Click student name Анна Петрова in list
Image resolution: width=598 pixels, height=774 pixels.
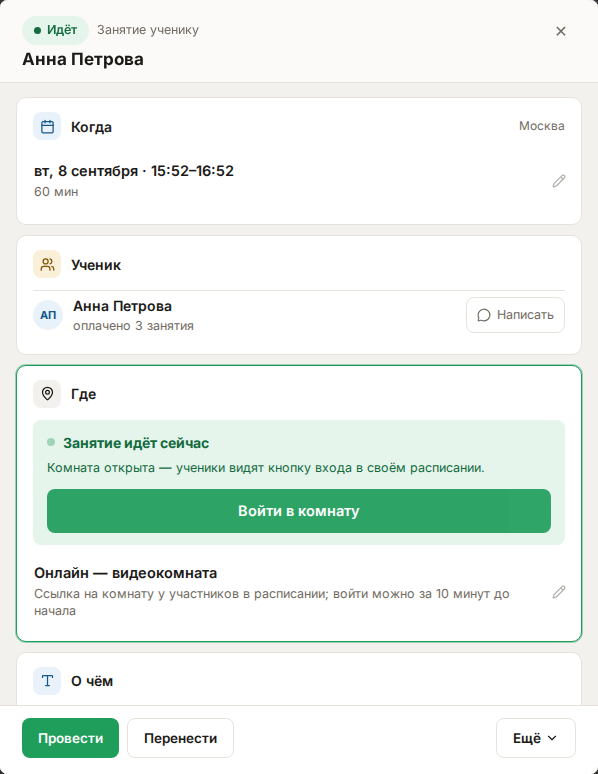(122, 306)
